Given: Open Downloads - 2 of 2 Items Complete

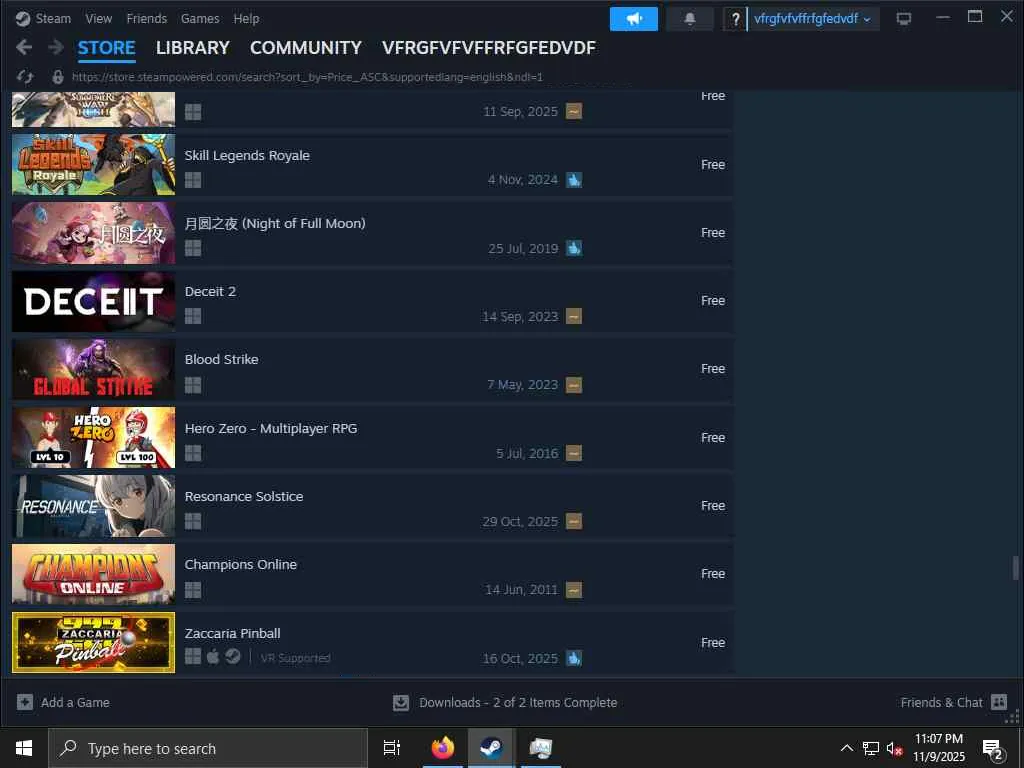Looking at the screenshot, I should tap(505, 703).
